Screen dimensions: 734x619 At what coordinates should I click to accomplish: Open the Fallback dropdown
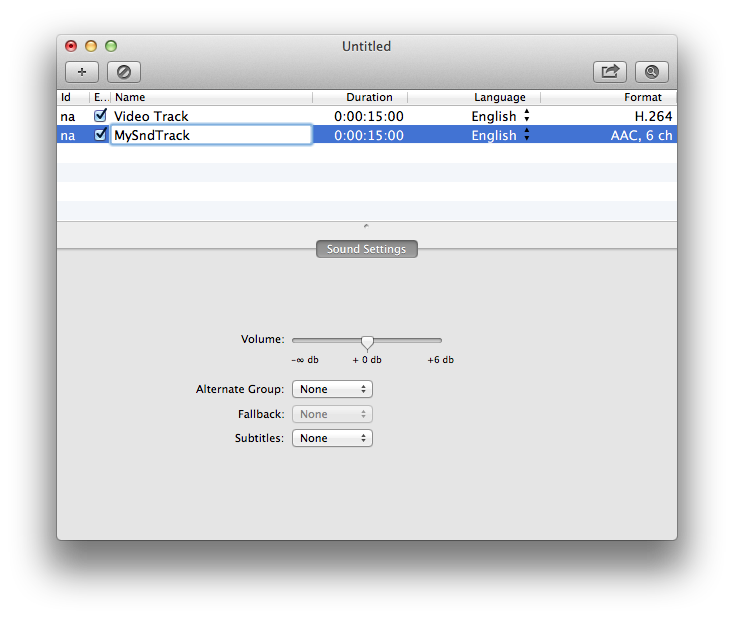click(332, 414)
